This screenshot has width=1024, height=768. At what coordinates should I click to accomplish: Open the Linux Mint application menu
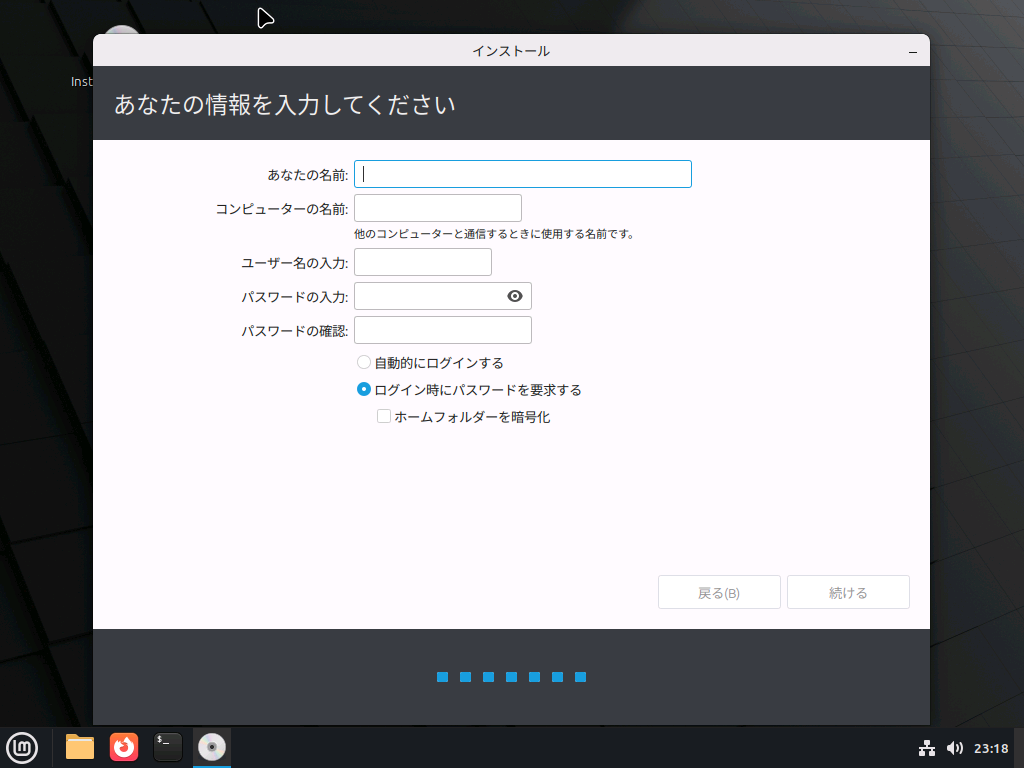coord(22,747)
